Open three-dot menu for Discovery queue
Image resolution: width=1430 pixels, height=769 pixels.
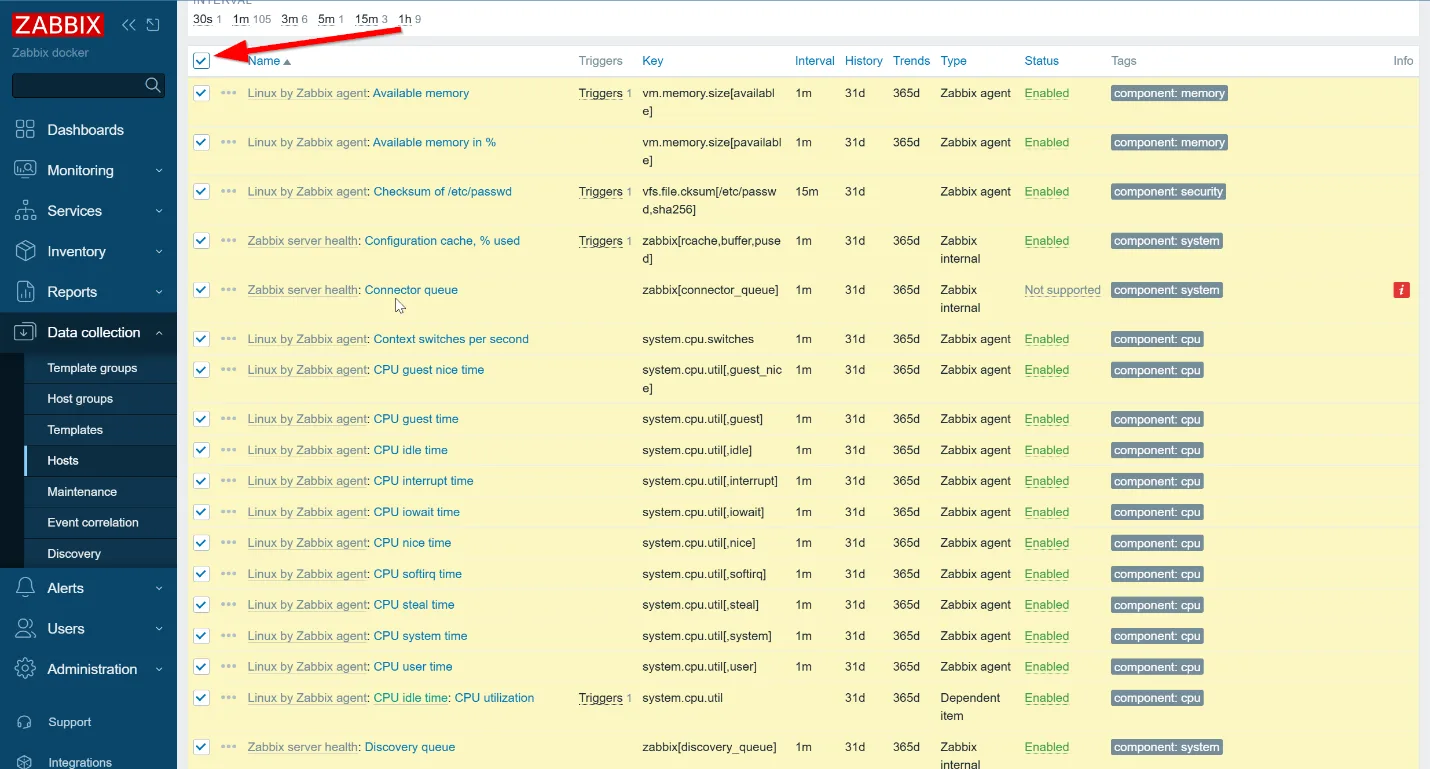(x=229, y=747)
